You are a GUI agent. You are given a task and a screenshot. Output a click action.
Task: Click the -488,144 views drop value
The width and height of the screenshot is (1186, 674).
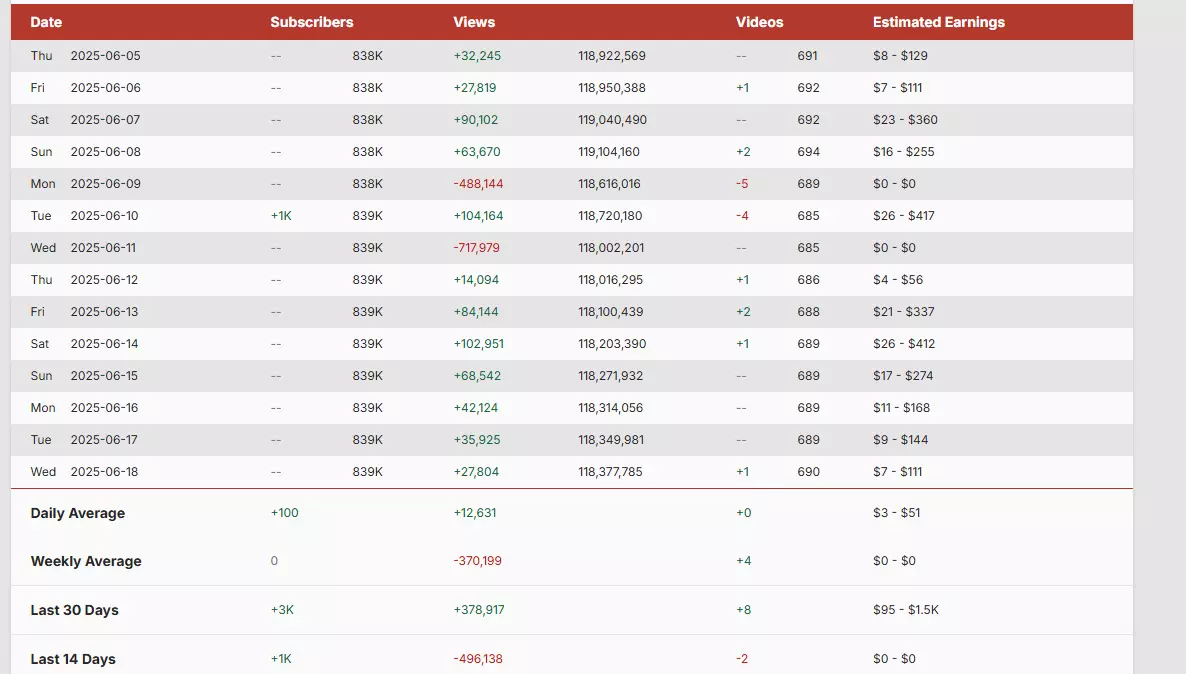[x=479, y=184]
